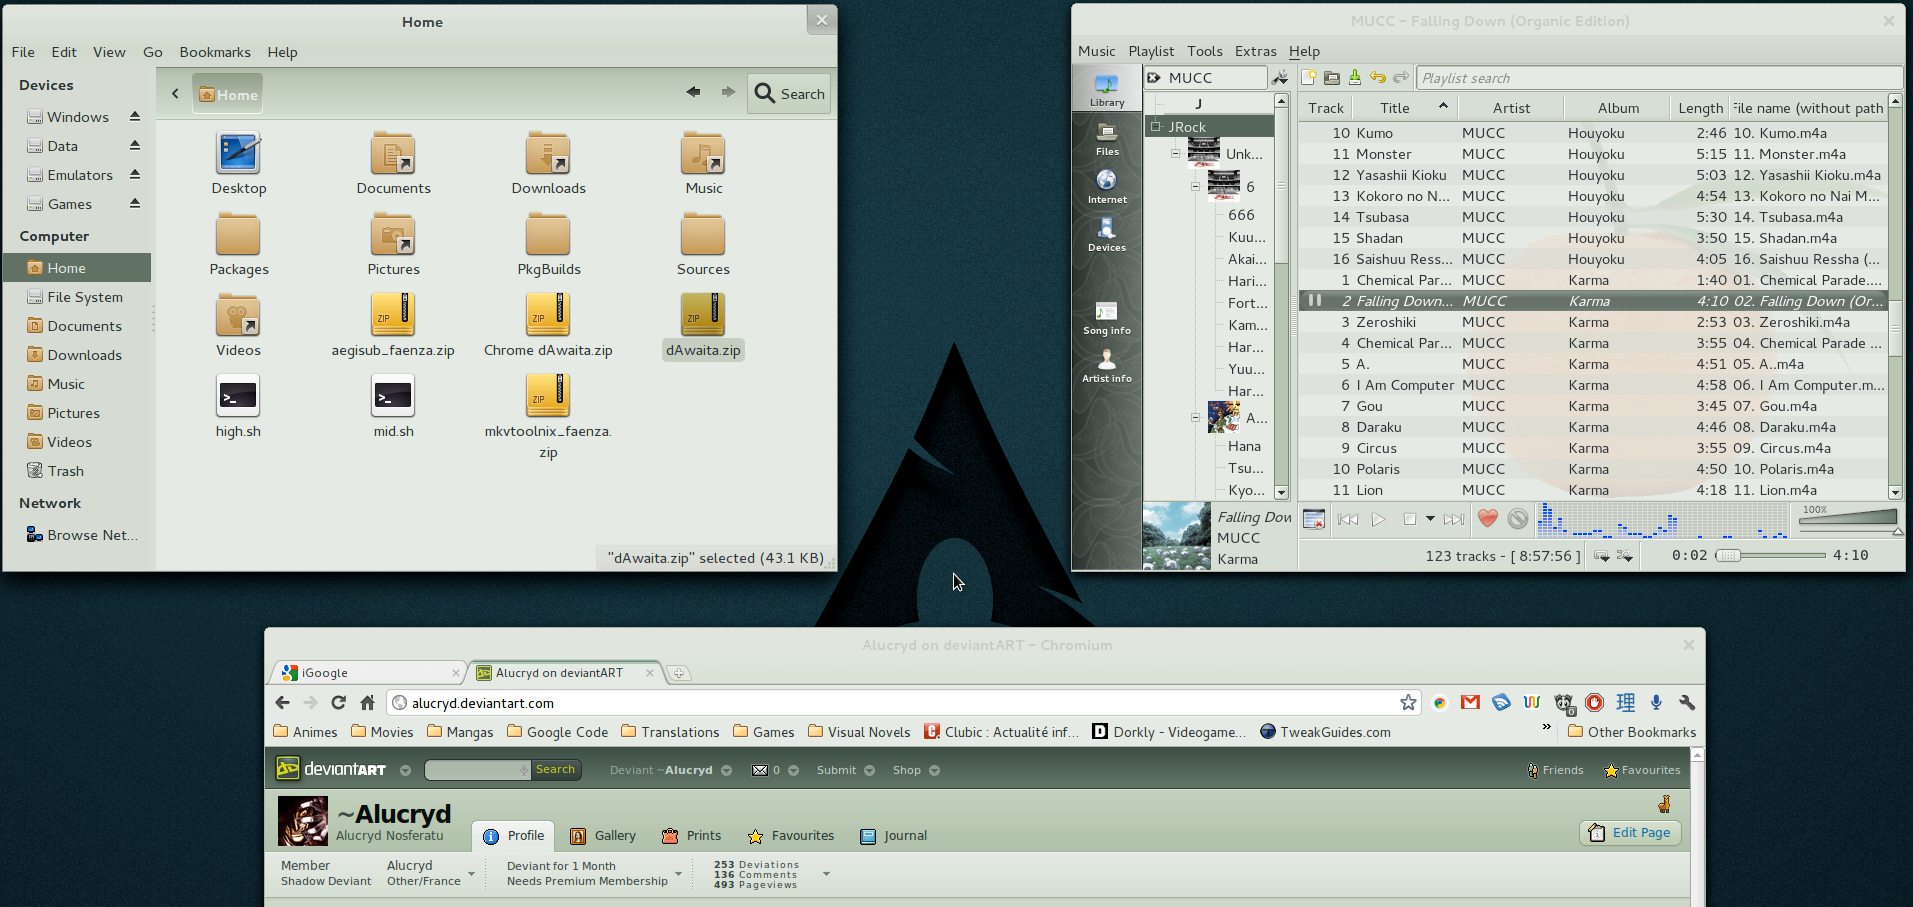Undo the last playlist change
The width and height of the screenshot is (1913, 907).
(x=1378, y=77)
